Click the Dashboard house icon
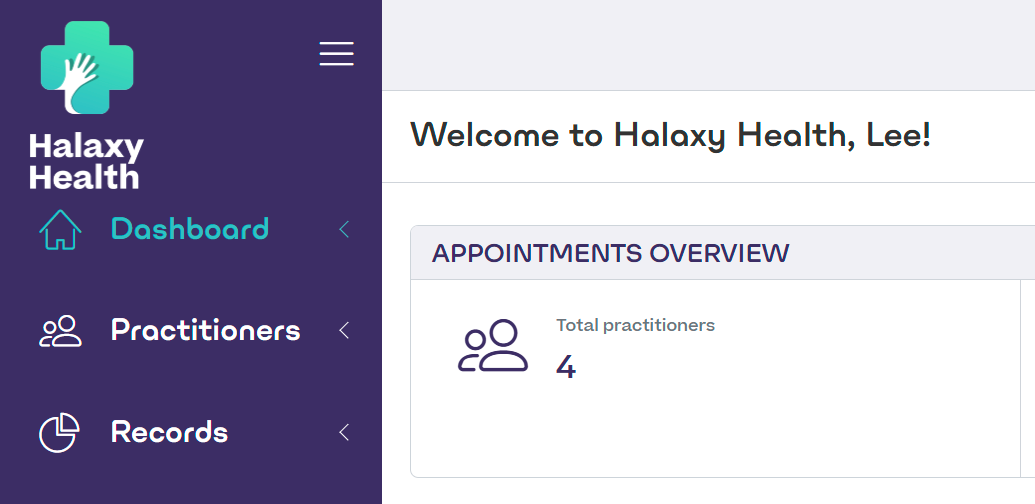Image resolution: width=1035 pixels, height=504 pixels. click(x=60, y=230)
